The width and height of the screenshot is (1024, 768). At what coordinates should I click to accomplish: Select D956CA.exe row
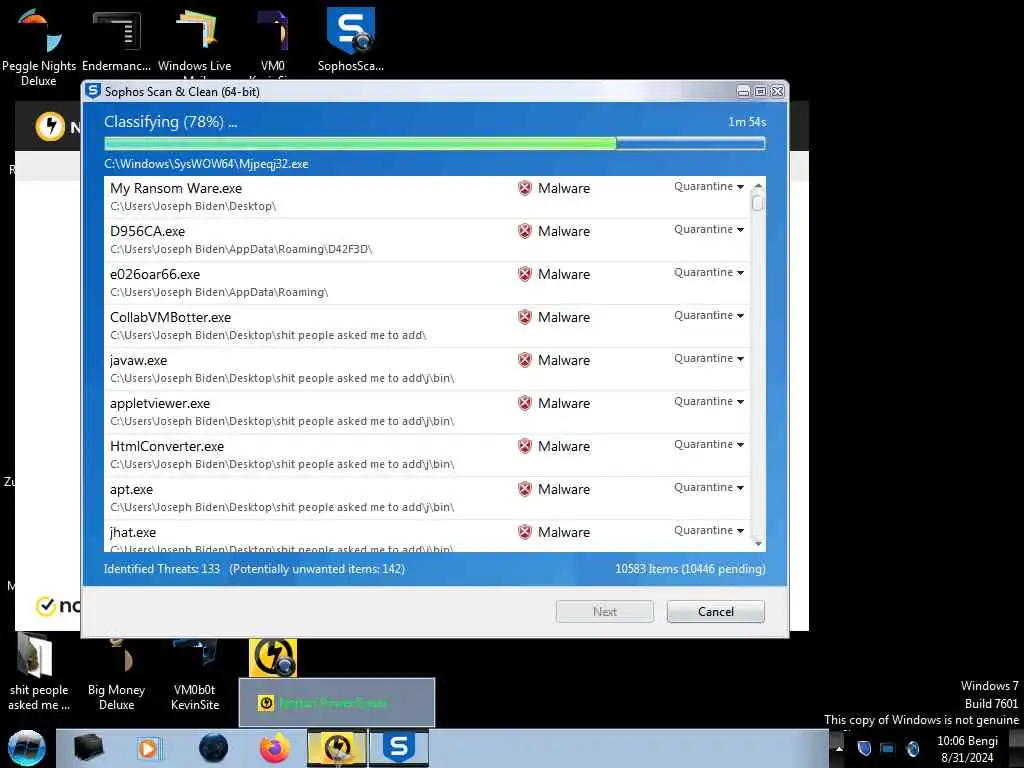coord(426,240)
